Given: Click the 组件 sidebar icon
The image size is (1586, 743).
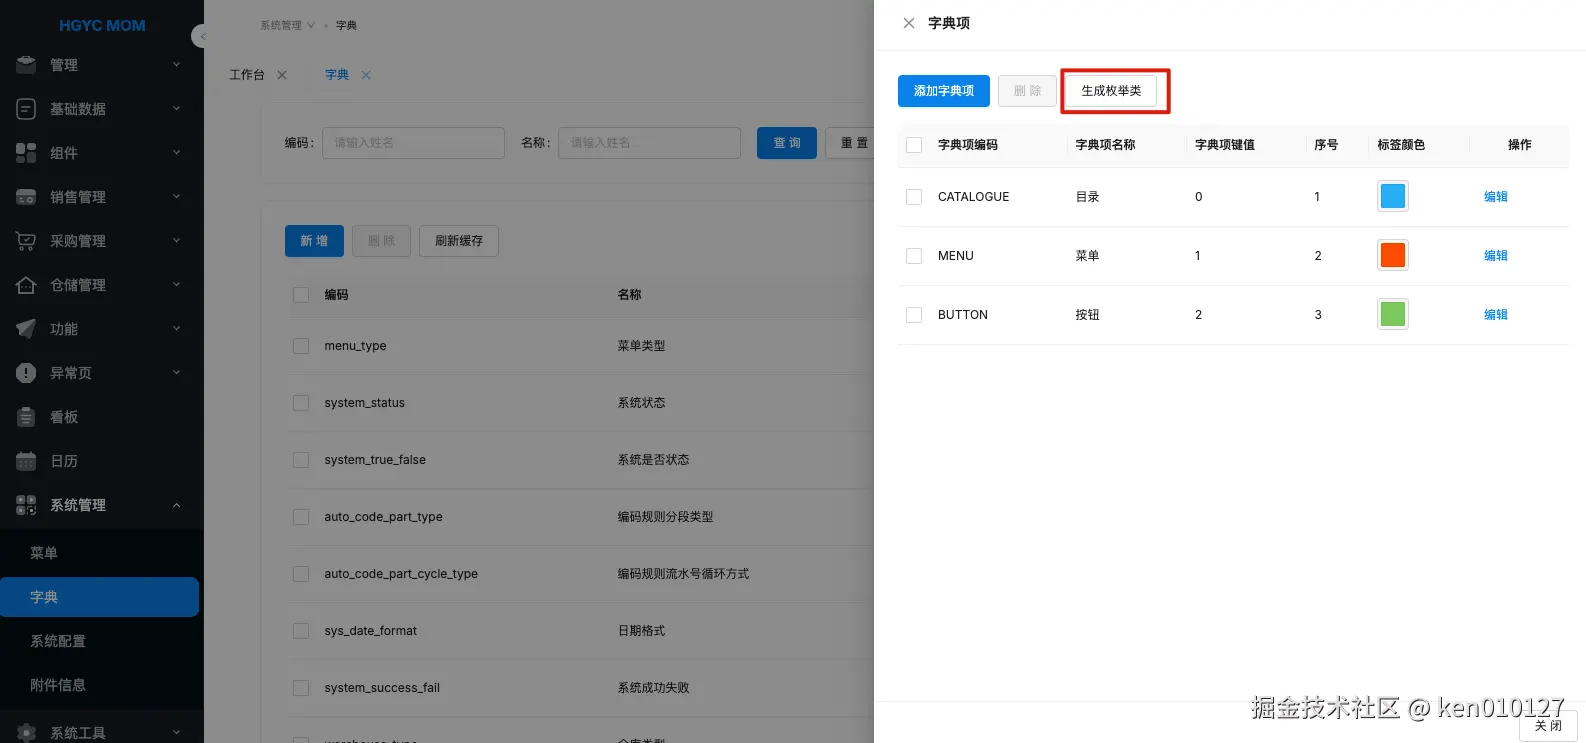Looking at the screenshot, I should click(x=26, y=153).
